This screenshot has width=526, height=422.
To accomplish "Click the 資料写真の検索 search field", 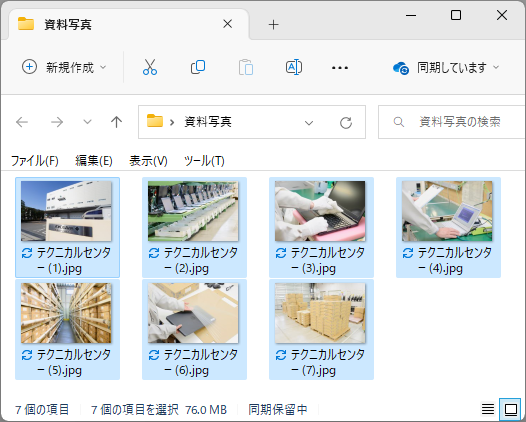I will pyautogui.click(x=452, y=122).
